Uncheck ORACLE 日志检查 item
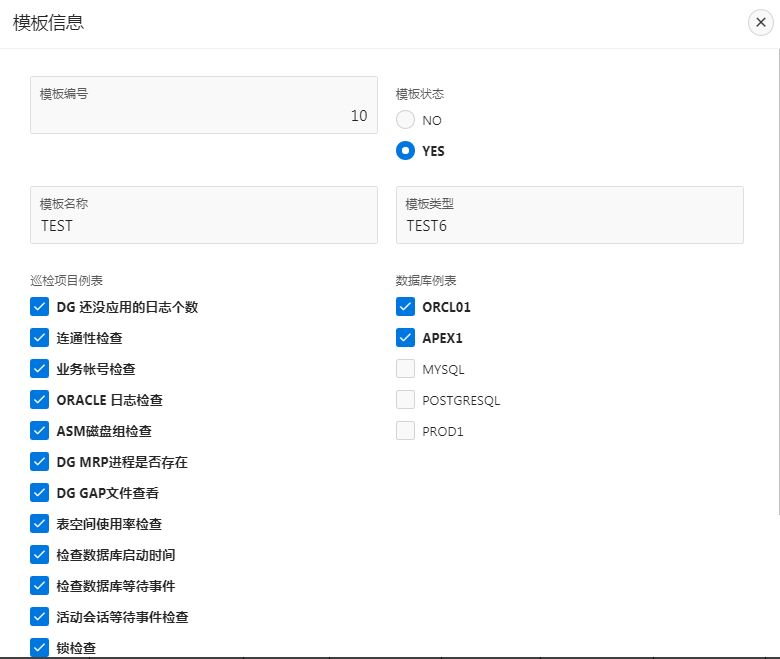This screenshot has width=780, height=659. pyautogui.click(x=40, y=400)
